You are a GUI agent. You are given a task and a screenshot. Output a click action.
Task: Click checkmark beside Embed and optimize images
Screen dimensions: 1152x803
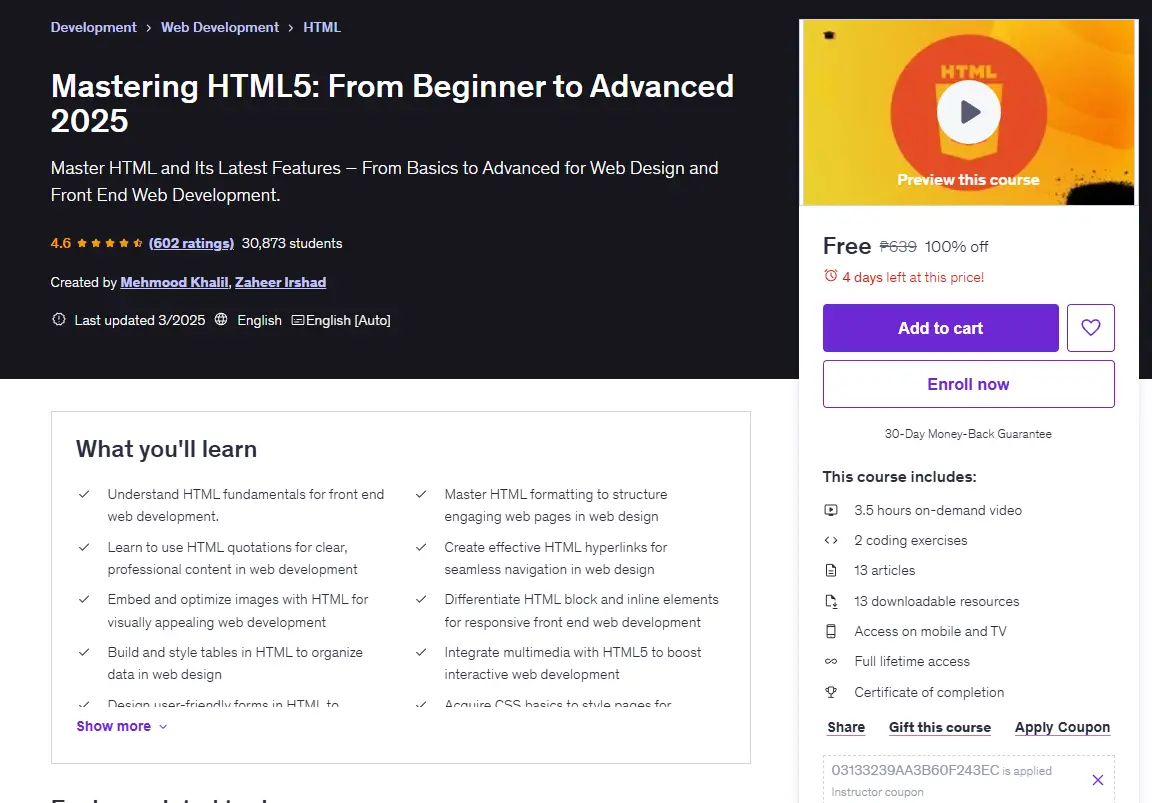[x=84, y=599]
